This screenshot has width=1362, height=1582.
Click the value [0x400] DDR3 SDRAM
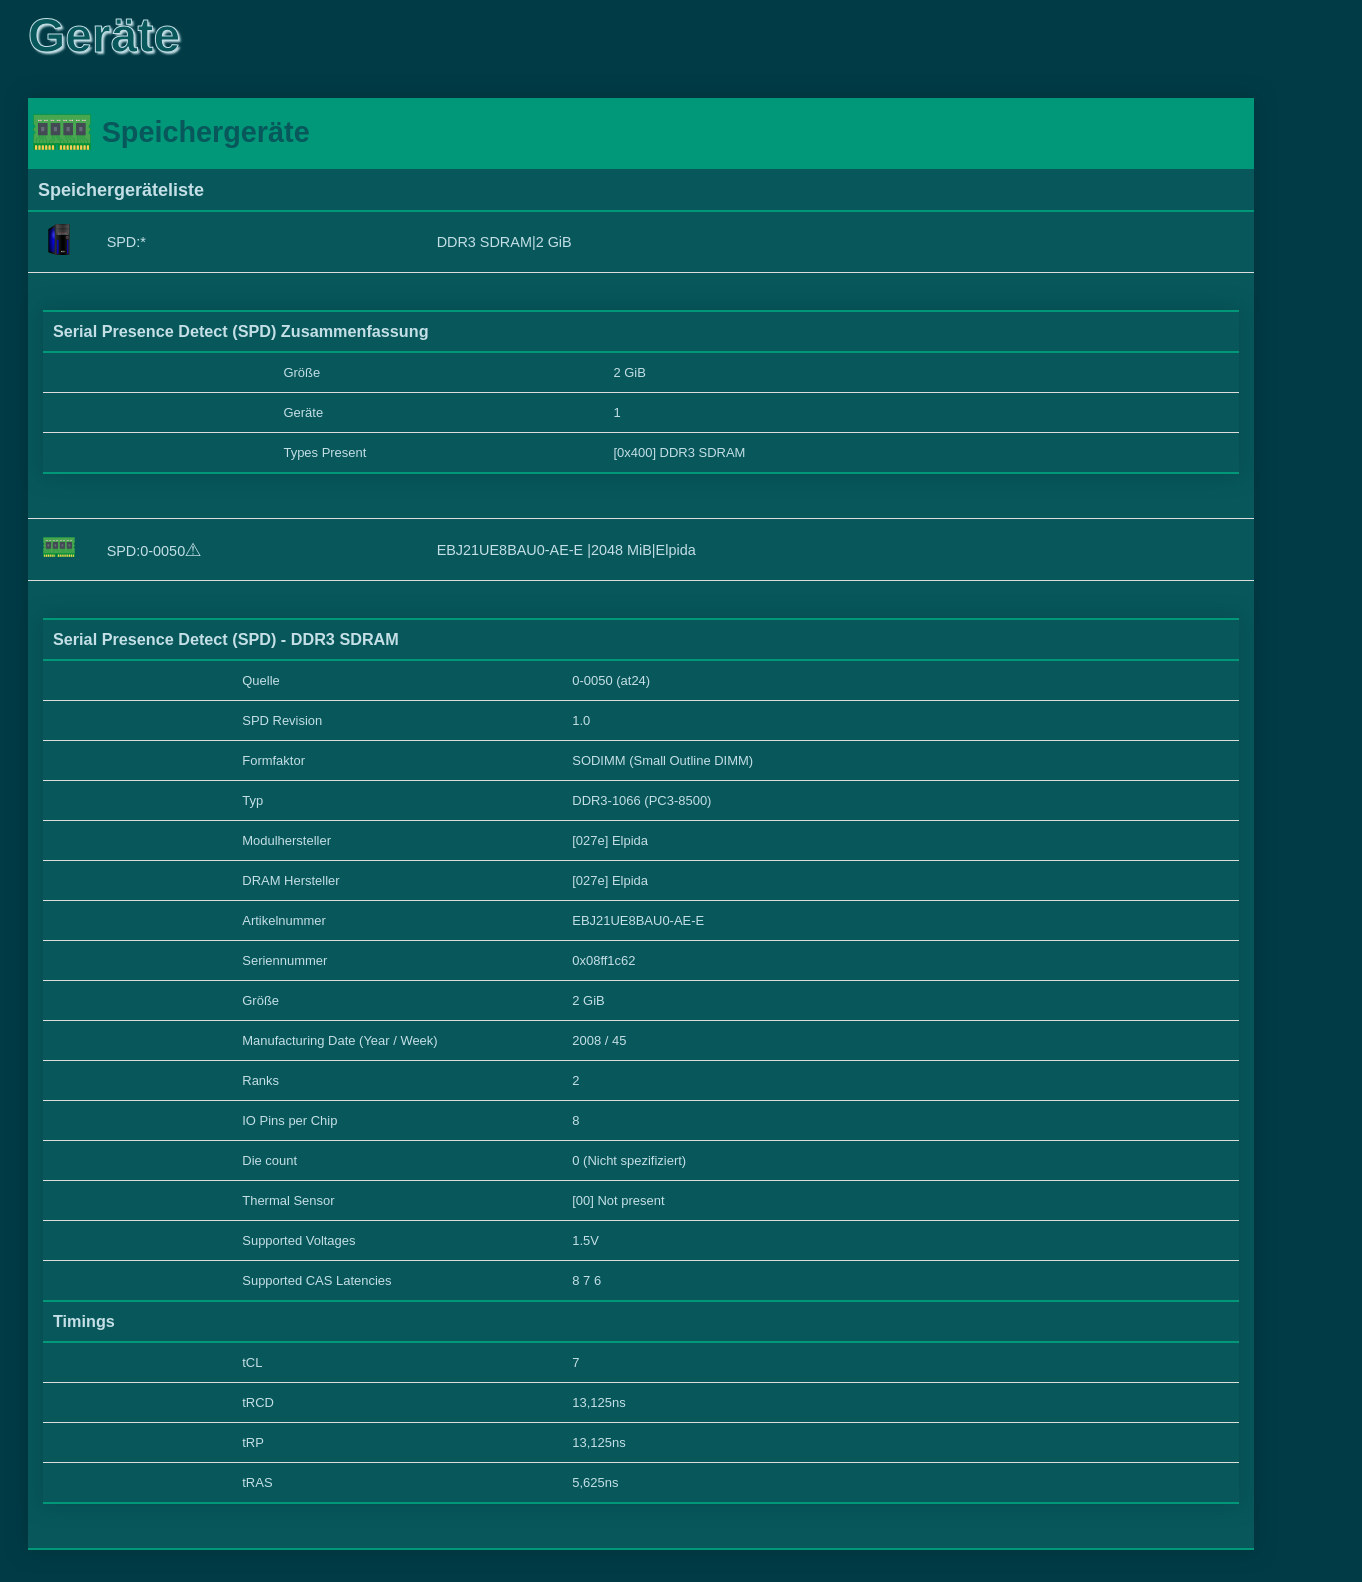click(679, 453)
